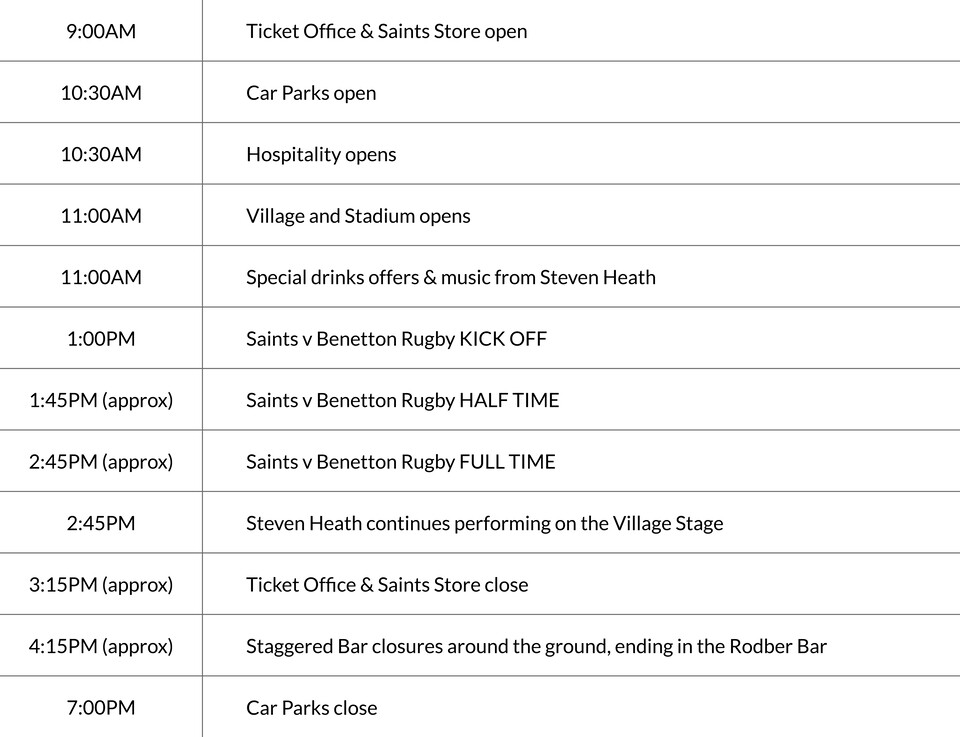The height and width of the screenshot is (737, 960).
Task: Click the 1:00PM time cell
Action: tap(101, 339)
